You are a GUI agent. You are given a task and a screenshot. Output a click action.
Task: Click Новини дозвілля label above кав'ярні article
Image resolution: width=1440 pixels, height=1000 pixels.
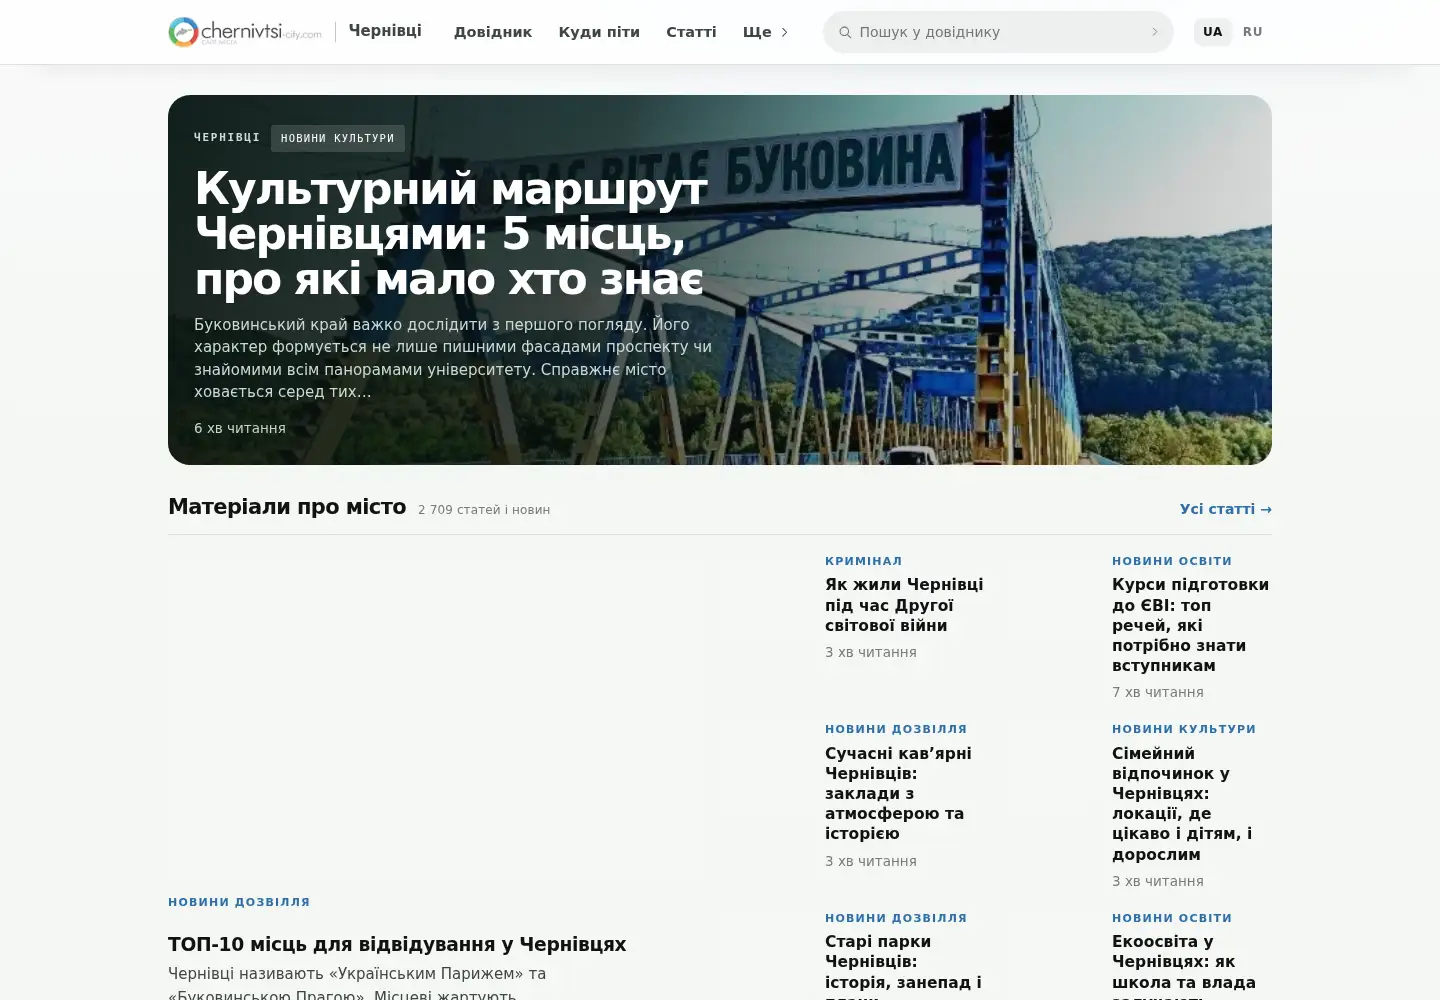pos(896,729)
